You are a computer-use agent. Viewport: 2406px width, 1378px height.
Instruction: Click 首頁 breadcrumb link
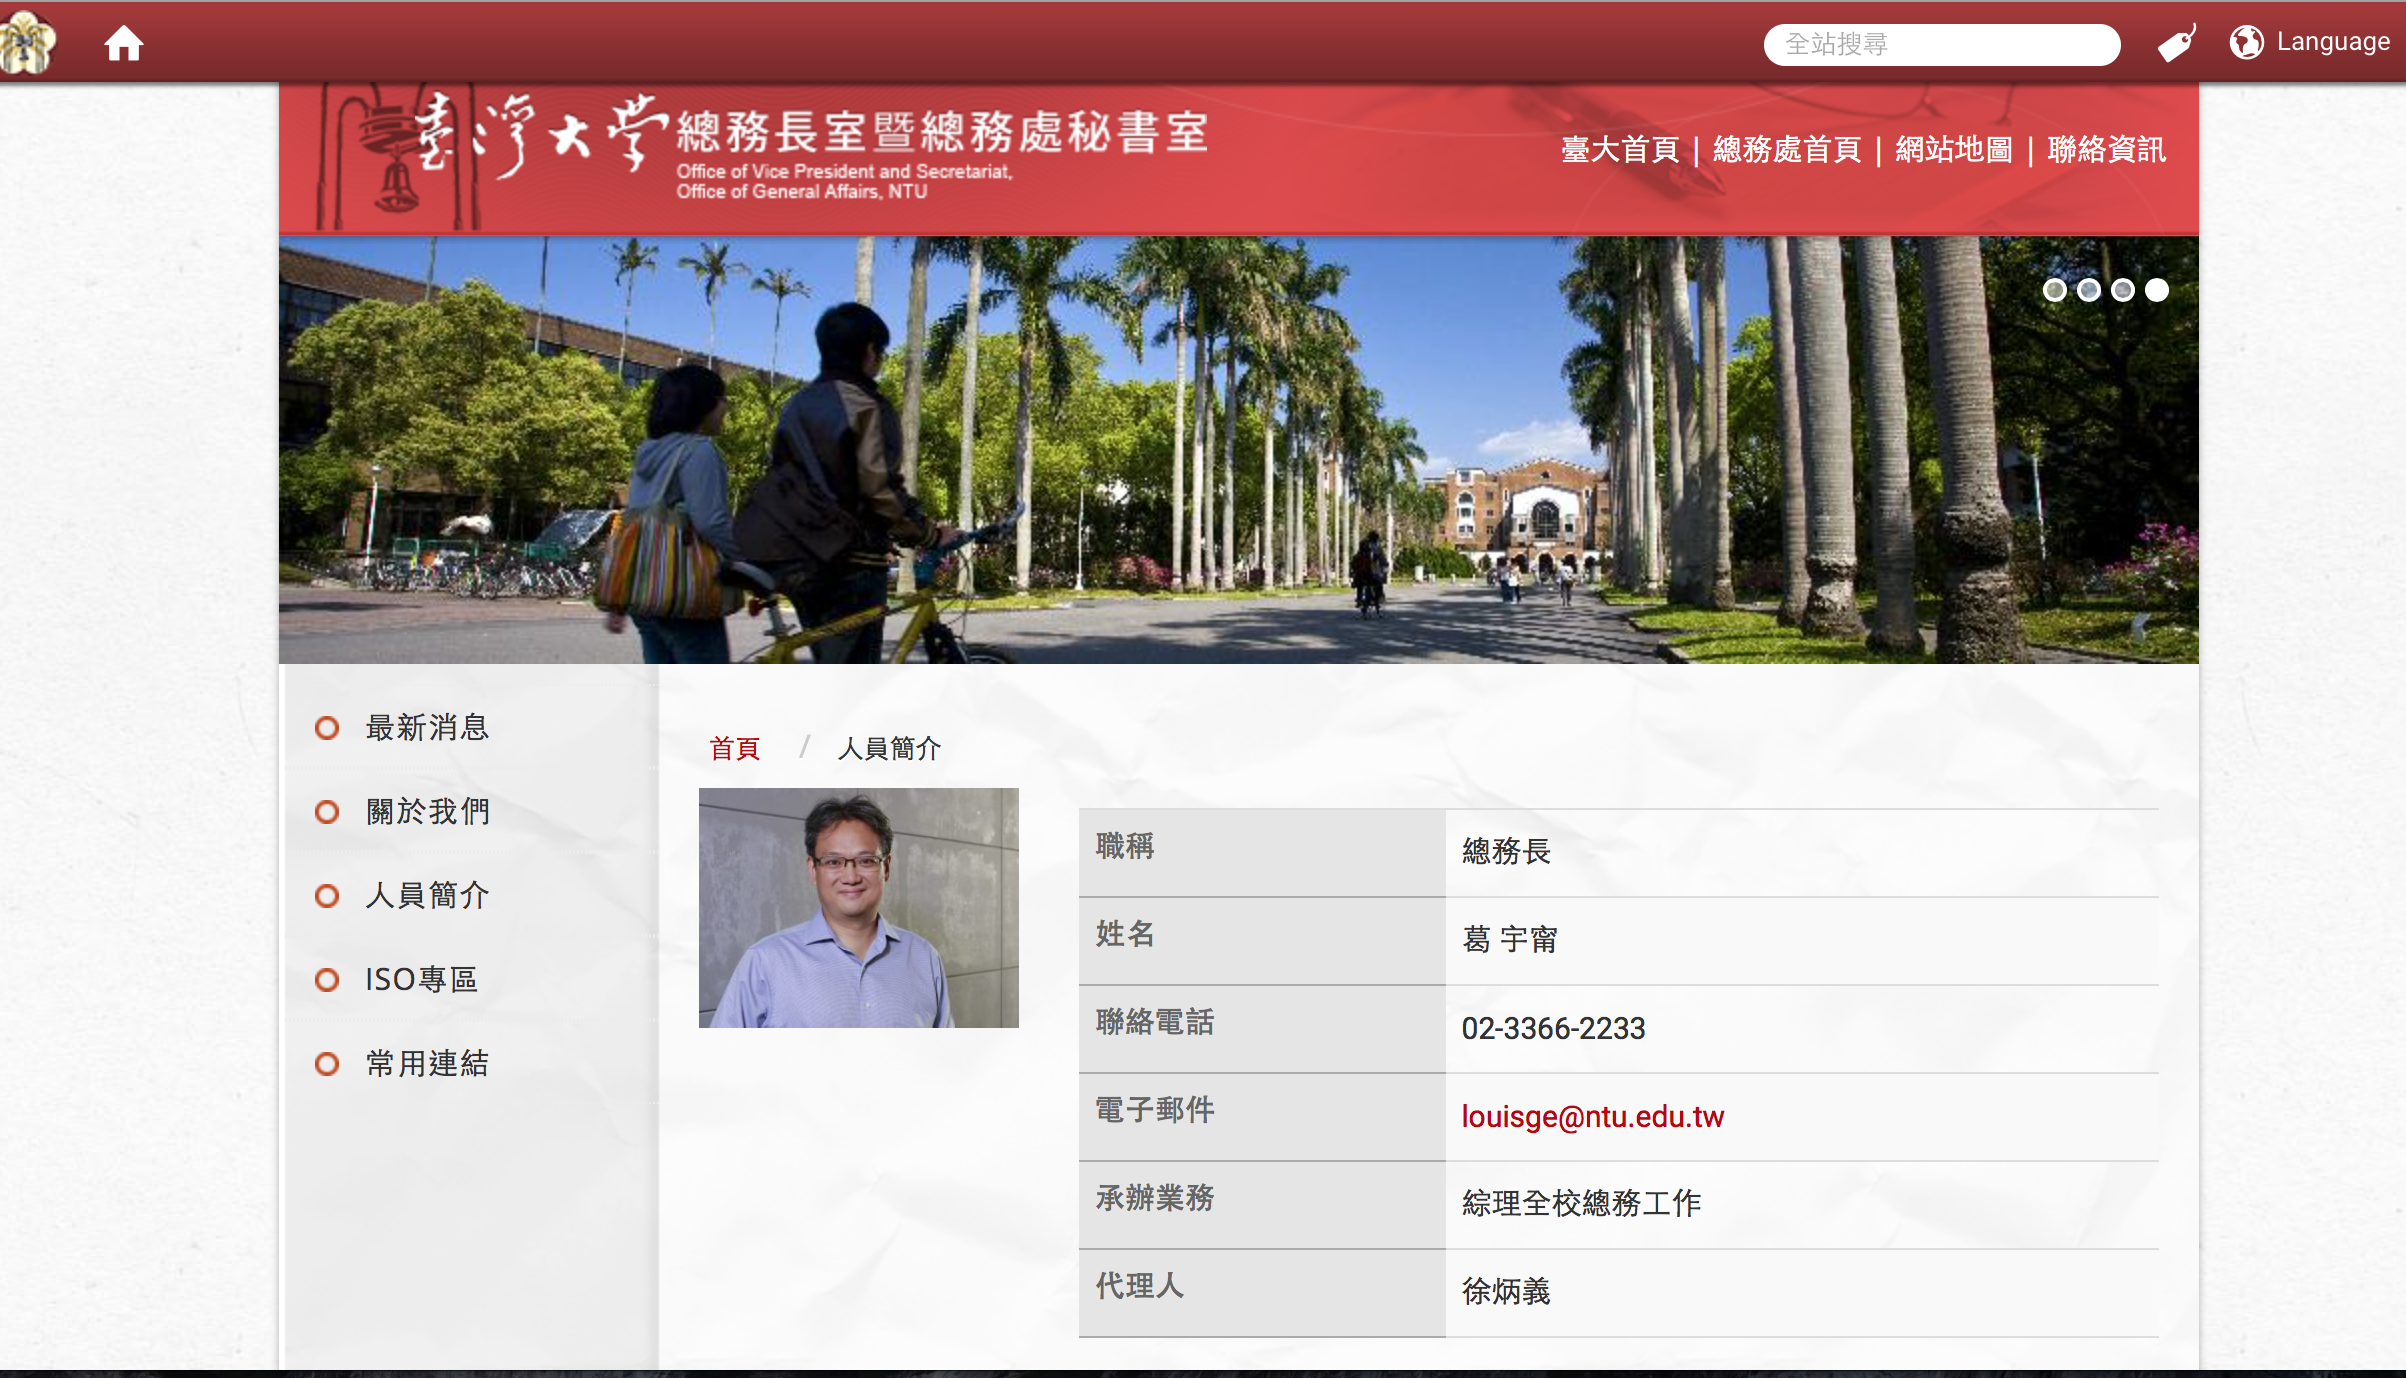click(735, 748)
